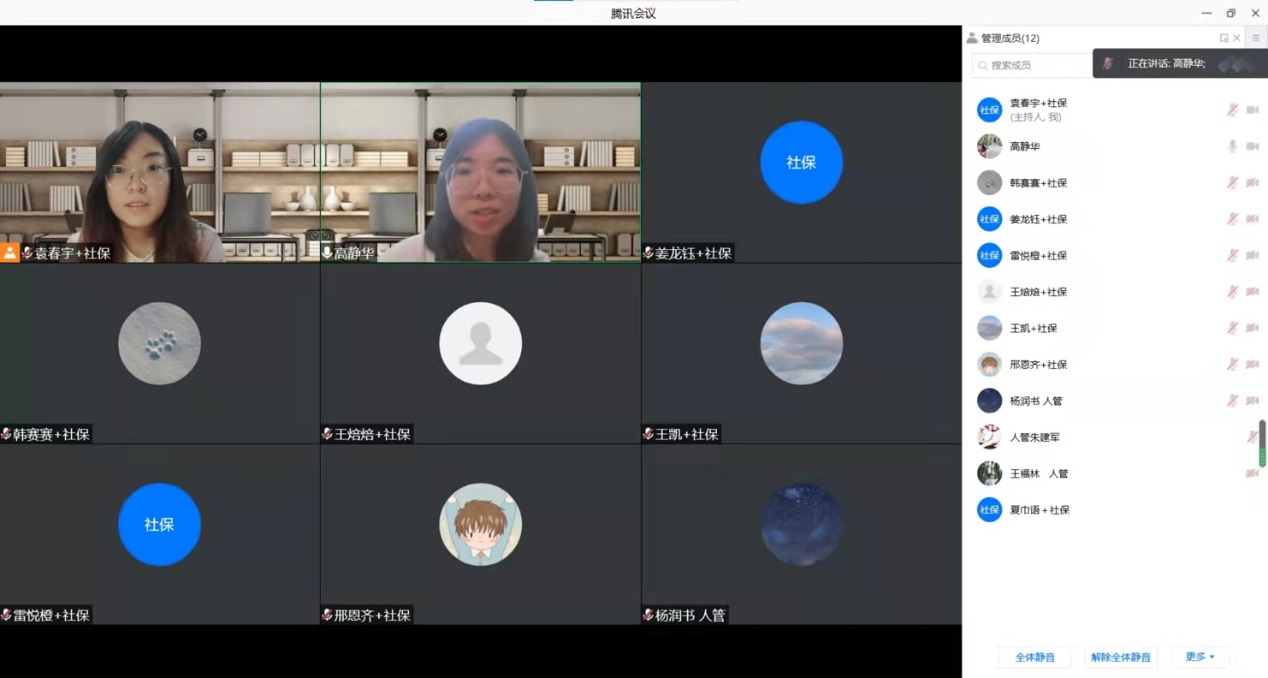Click the orange host icon on 袁春宇's video
The width and height of the screenshot is (1268, 678).
pyautogui.click(x=10, y=253)
